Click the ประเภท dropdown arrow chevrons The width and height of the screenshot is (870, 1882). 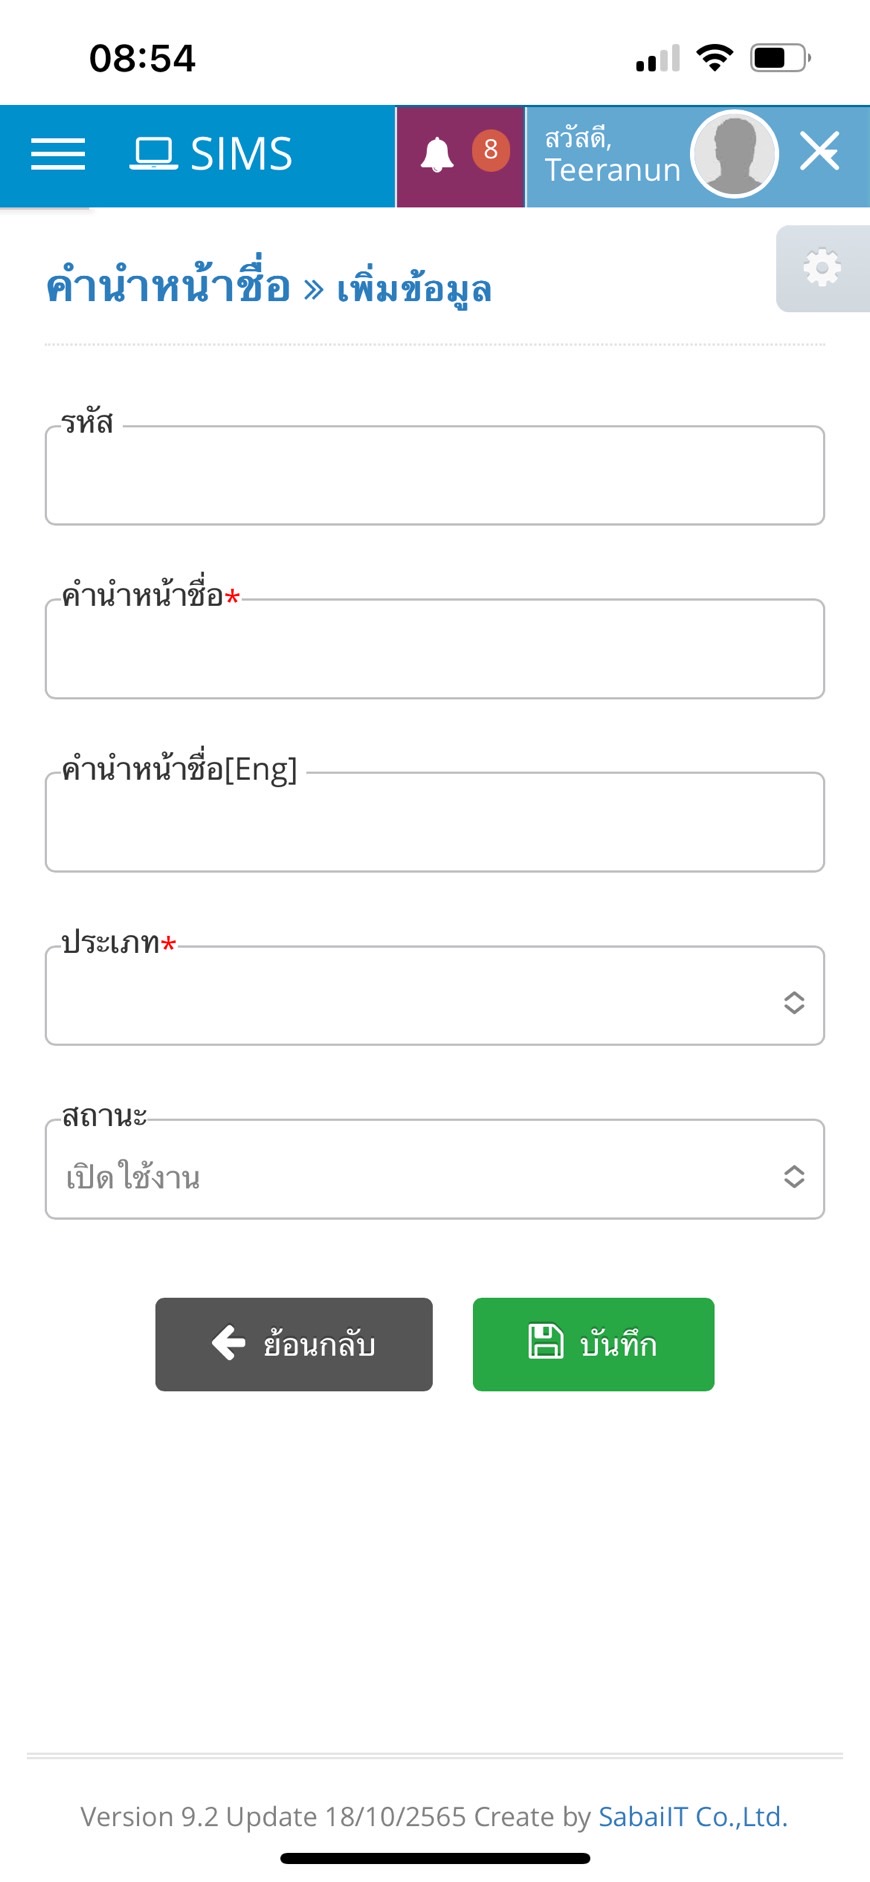point(794,1002)
